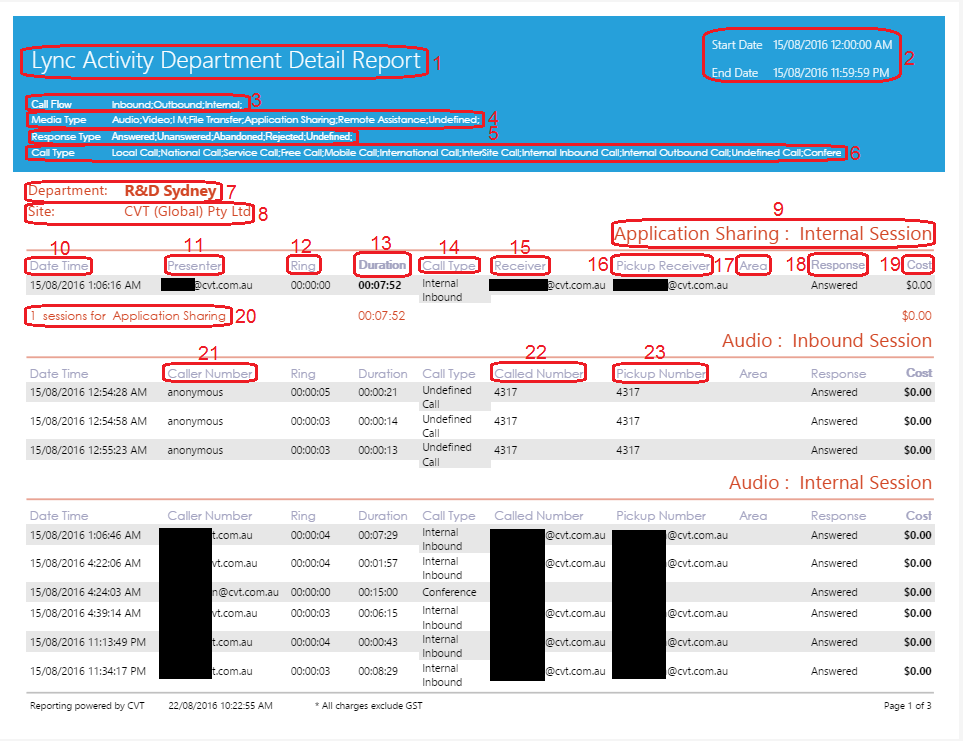Screen dimensions: 963x741
Task: Select the 15/08/2016 4:39:14 AM row date
Action: point(85,613)
